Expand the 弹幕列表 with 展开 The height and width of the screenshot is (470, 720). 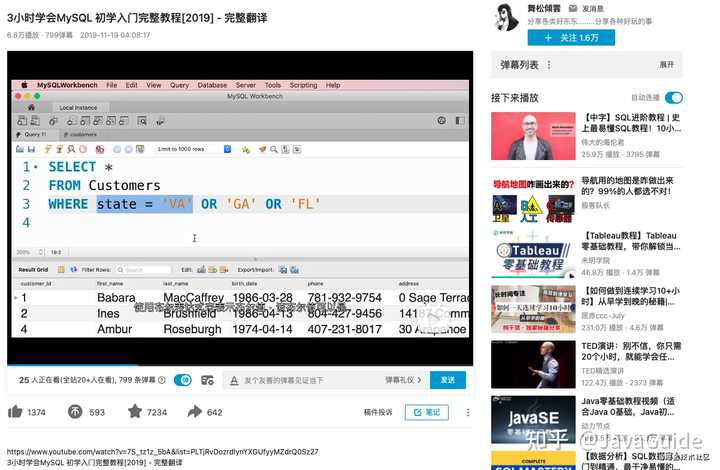(666, 65)
